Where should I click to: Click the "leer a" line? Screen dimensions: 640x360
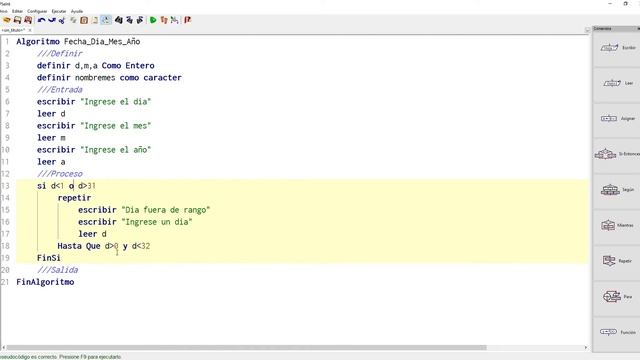click(x=51, y=162)
